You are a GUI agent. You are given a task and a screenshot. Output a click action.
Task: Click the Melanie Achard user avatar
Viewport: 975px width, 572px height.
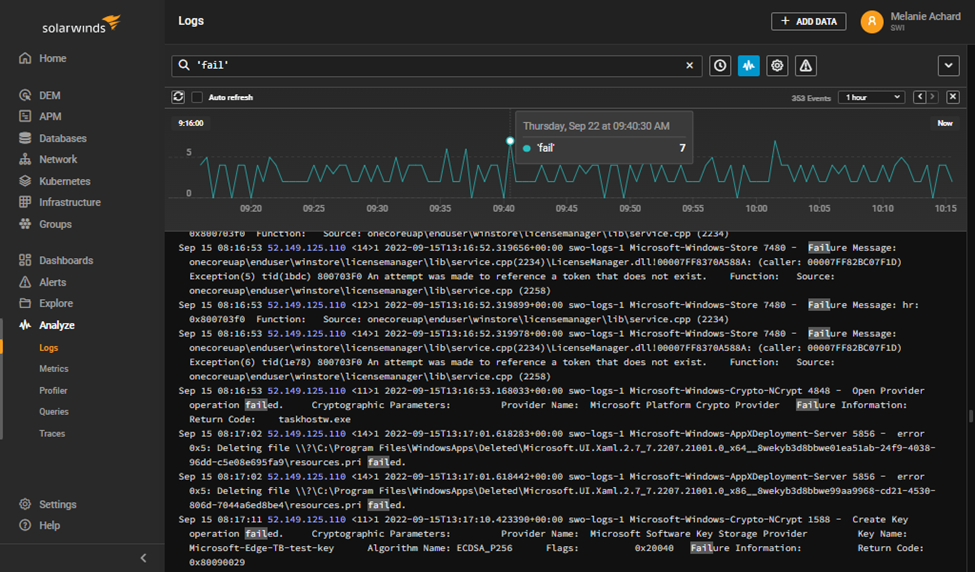[x=872, y=21]
